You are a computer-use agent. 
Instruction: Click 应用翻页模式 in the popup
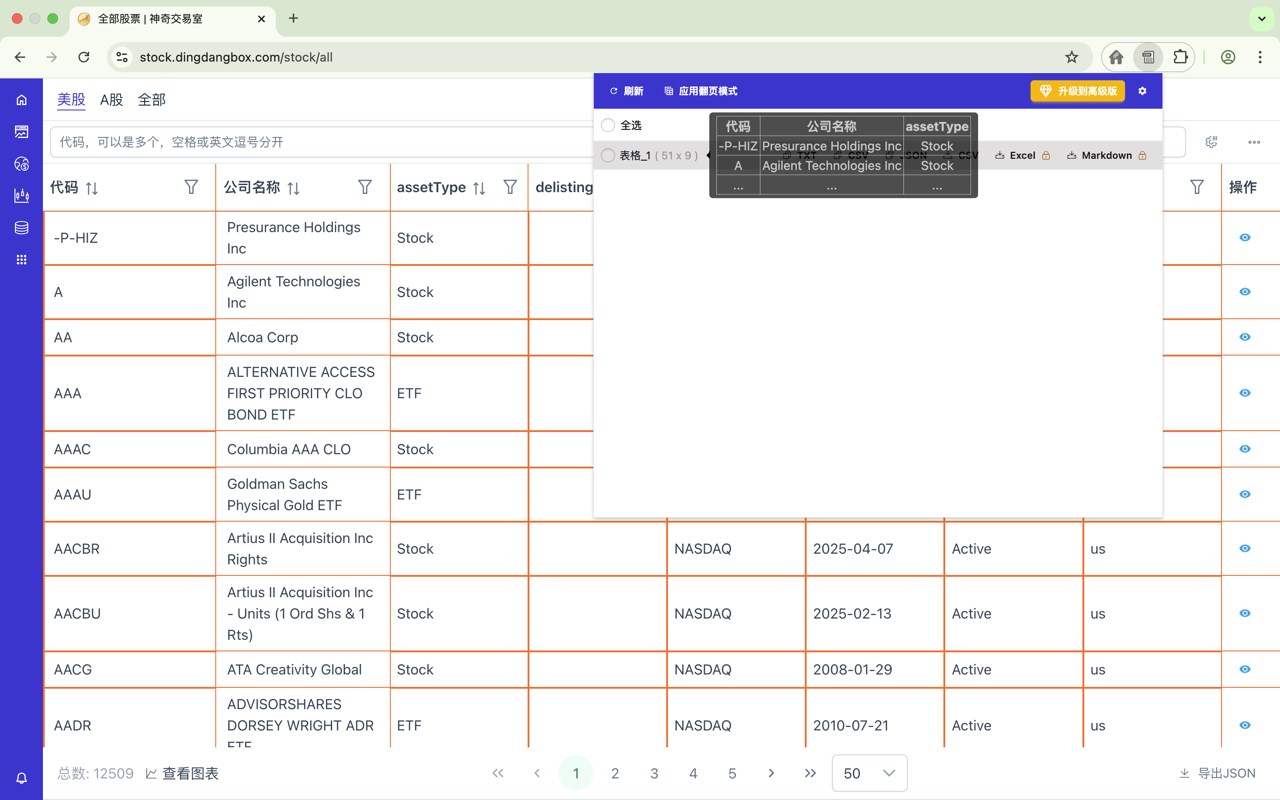(x=701, y=91)
